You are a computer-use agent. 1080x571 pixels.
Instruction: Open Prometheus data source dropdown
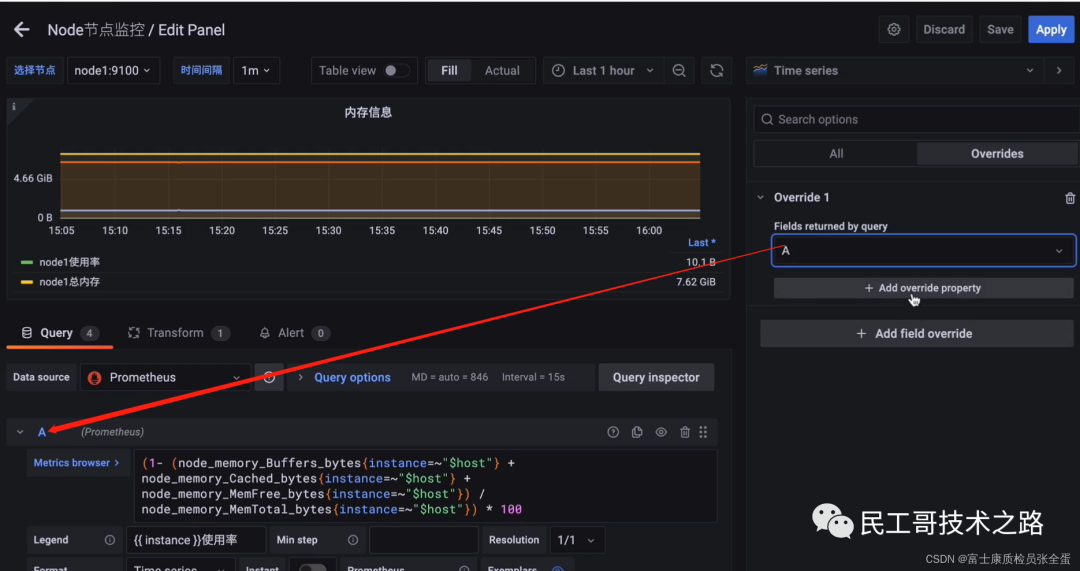coord(165,377)
